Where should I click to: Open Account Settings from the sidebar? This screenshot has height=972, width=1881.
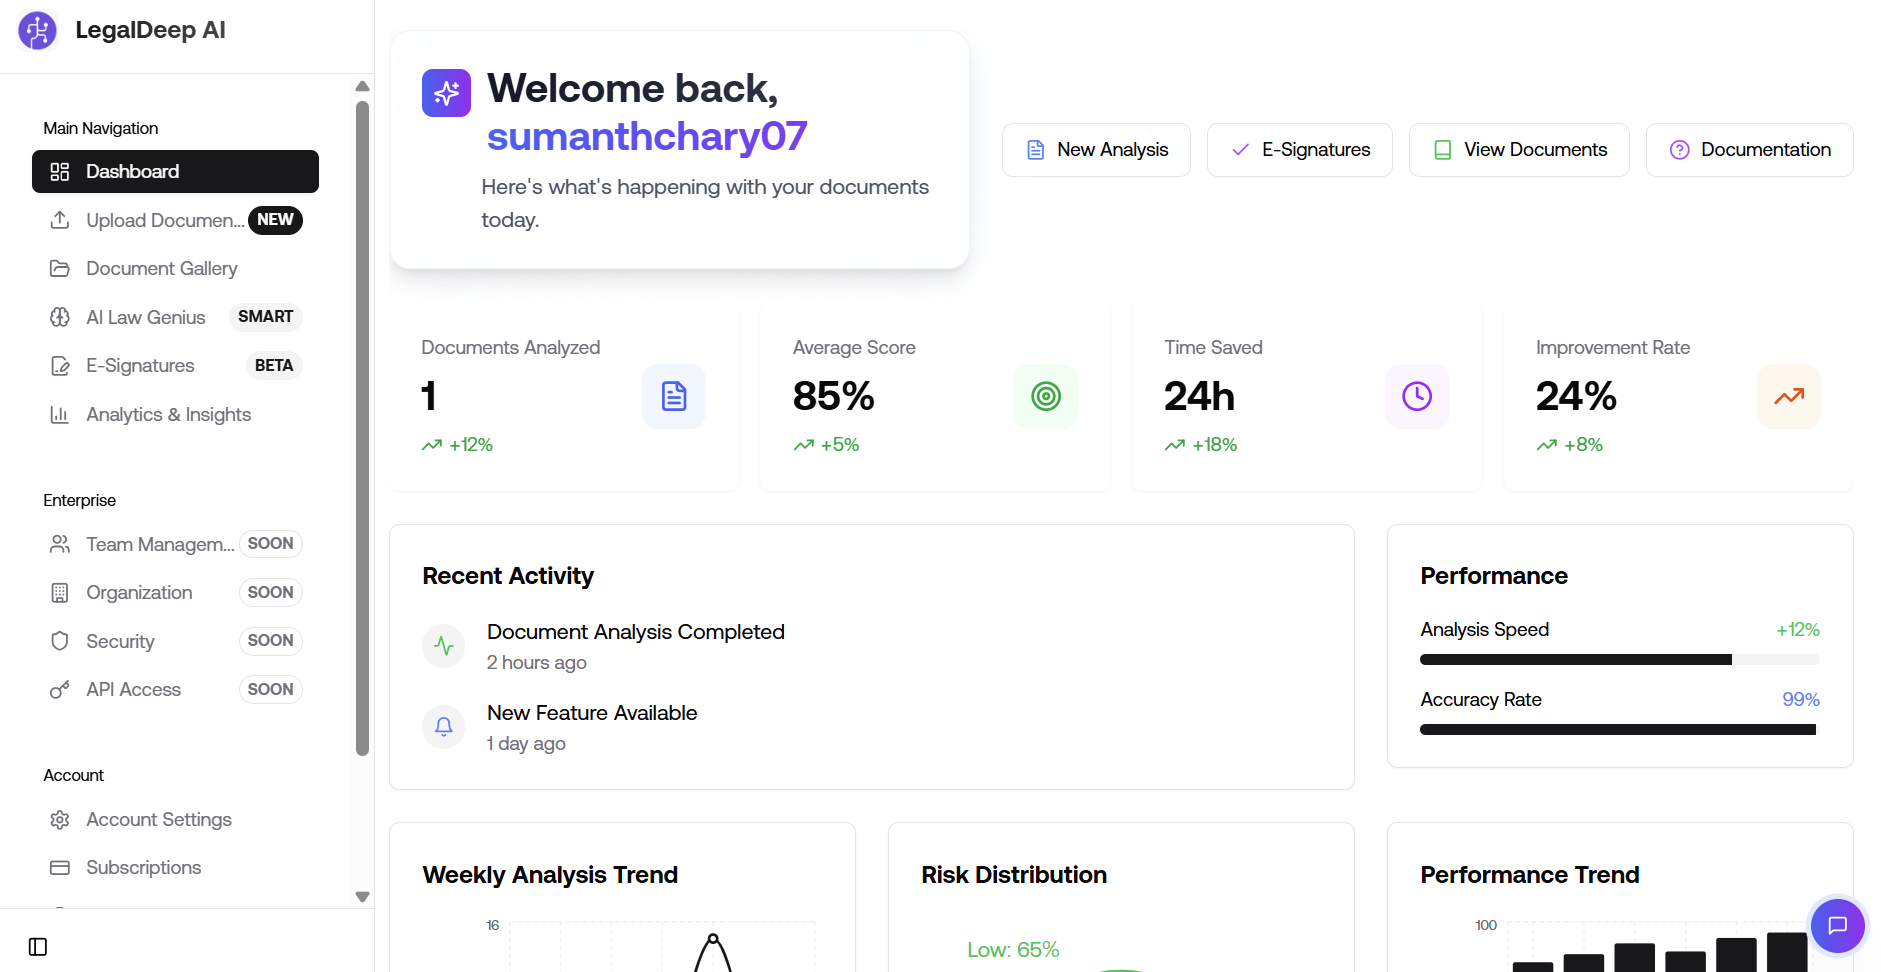(x=159, y=819)
